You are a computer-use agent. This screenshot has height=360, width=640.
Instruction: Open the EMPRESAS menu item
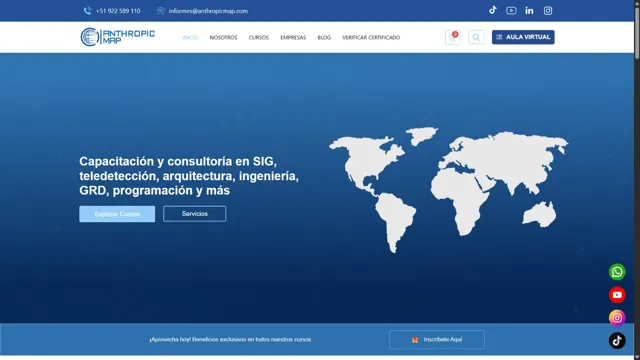pyautogui.click(x=293, y=38)
